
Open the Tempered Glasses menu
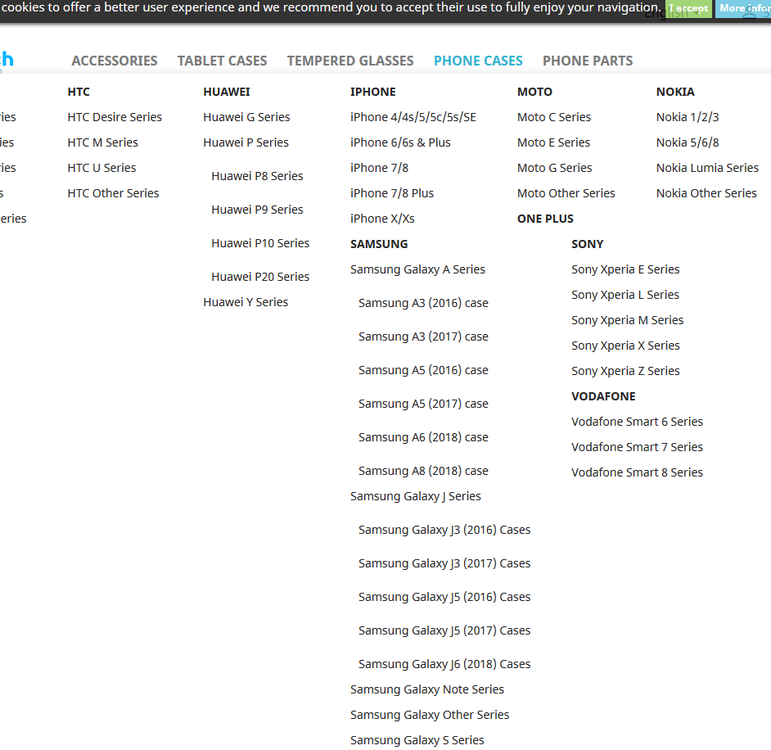pos(351,61)
